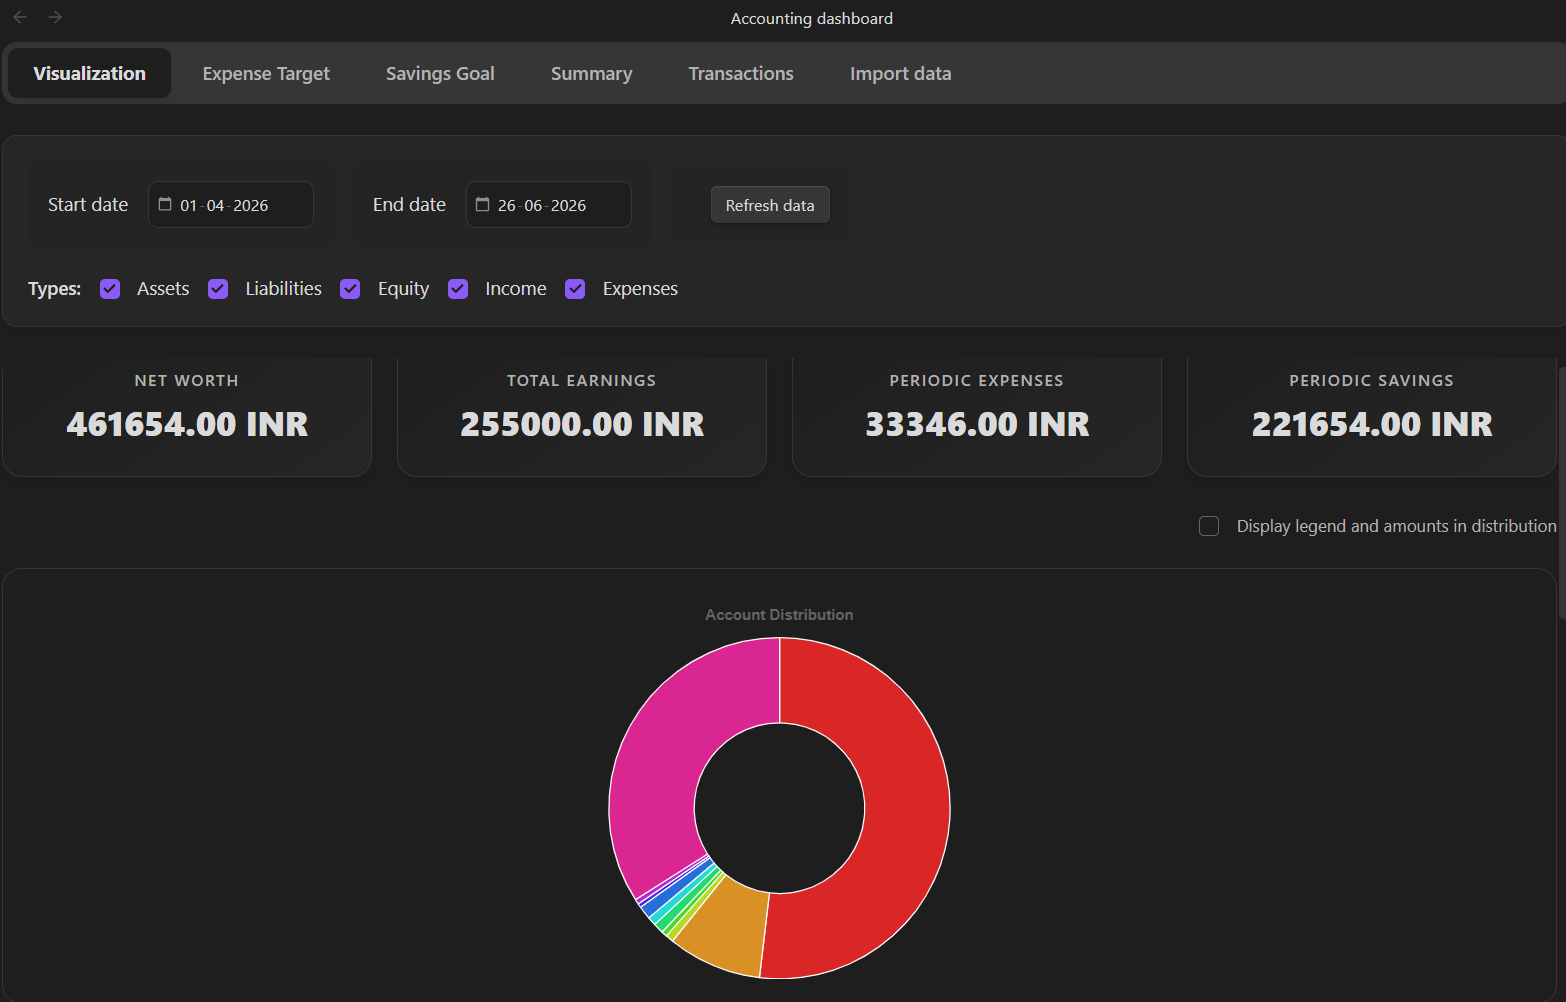Click the back arrow navigation icon
Image resolution: width=1566 pixels, height=1002 pixels.
(x=20, y=17)
